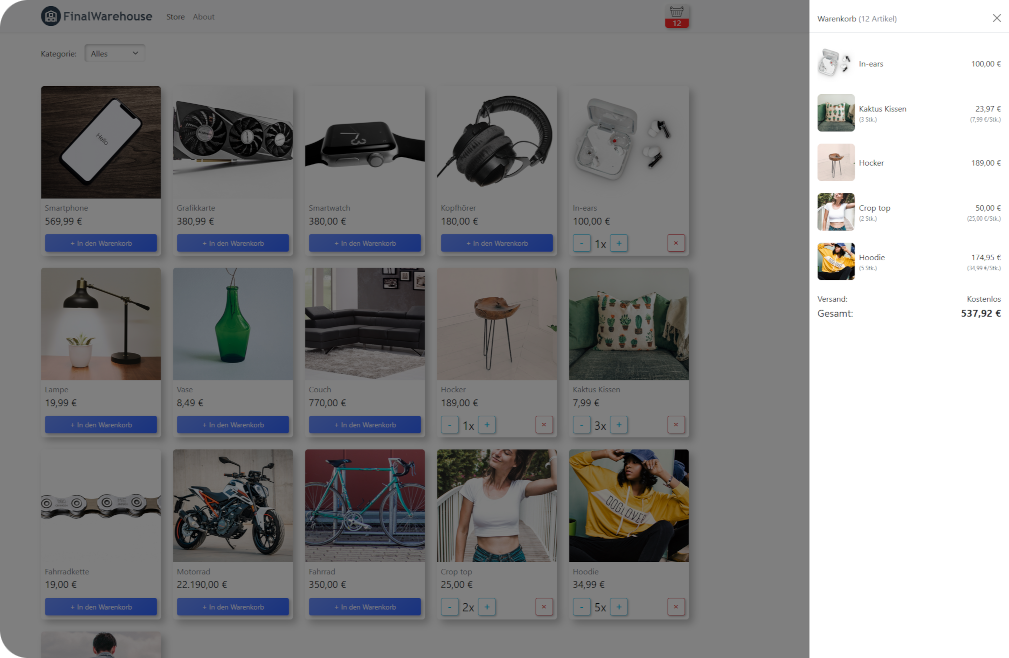The height and width of the screenshot is (658, 1009).
Task: Open the cart via the red basket icon
Action: click(x=676, y=16)
